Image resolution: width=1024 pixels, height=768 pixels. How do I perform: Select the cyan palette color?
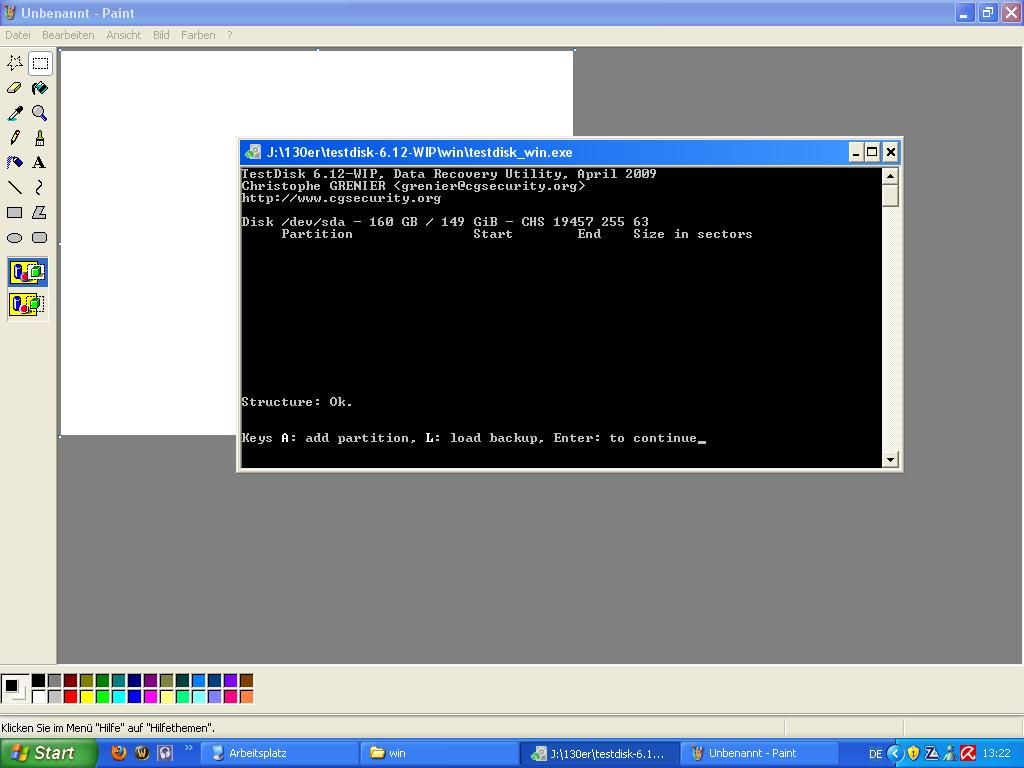pos(118,697)
